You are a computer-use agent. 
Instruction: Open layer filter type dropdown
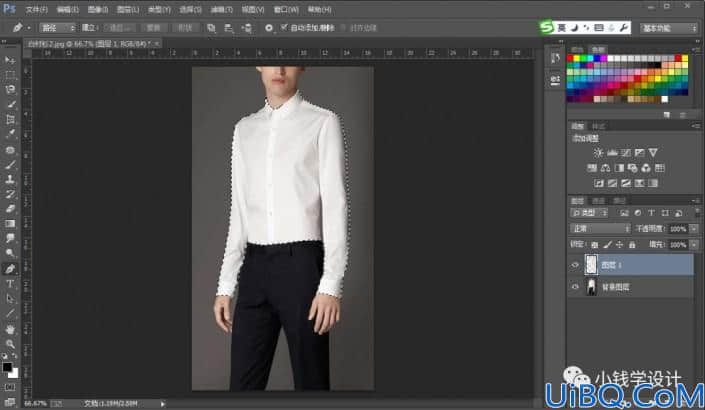point(589,213)
